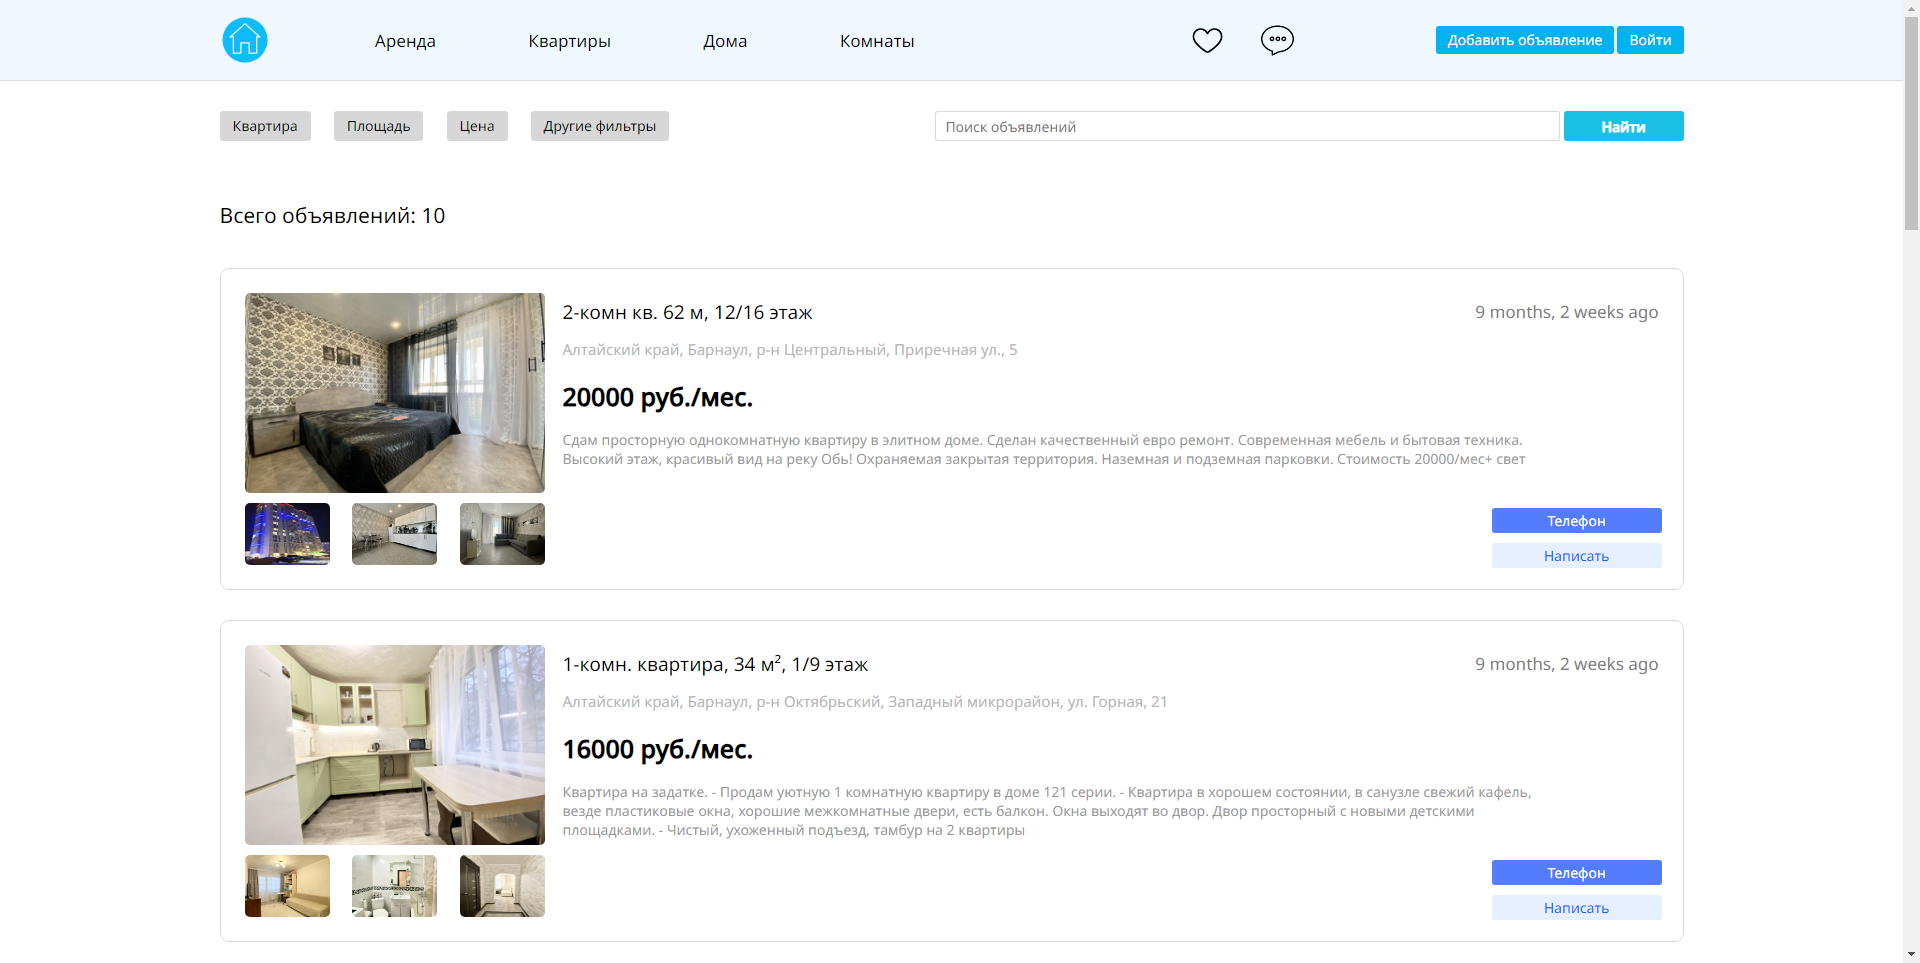Click the Найти search button
1920x963 pixels.
pos(1623,126)
